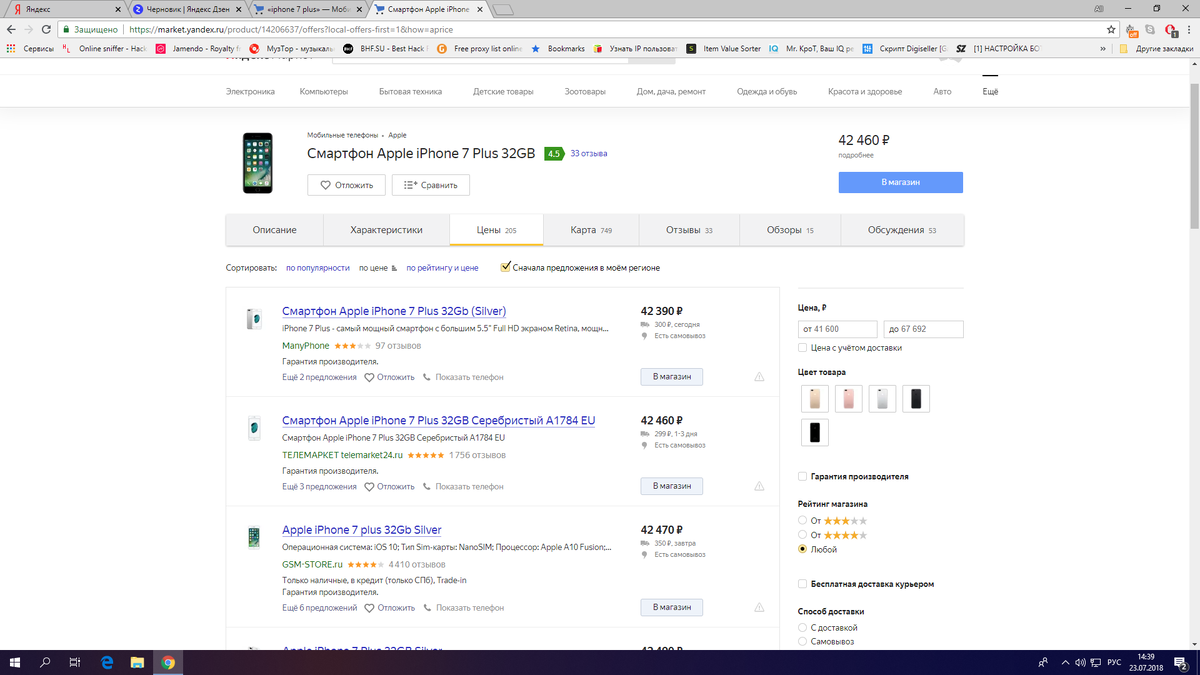Open 33 отзыва link
The height and width of the screenshot is (675, 1200).
click(588, 154)
